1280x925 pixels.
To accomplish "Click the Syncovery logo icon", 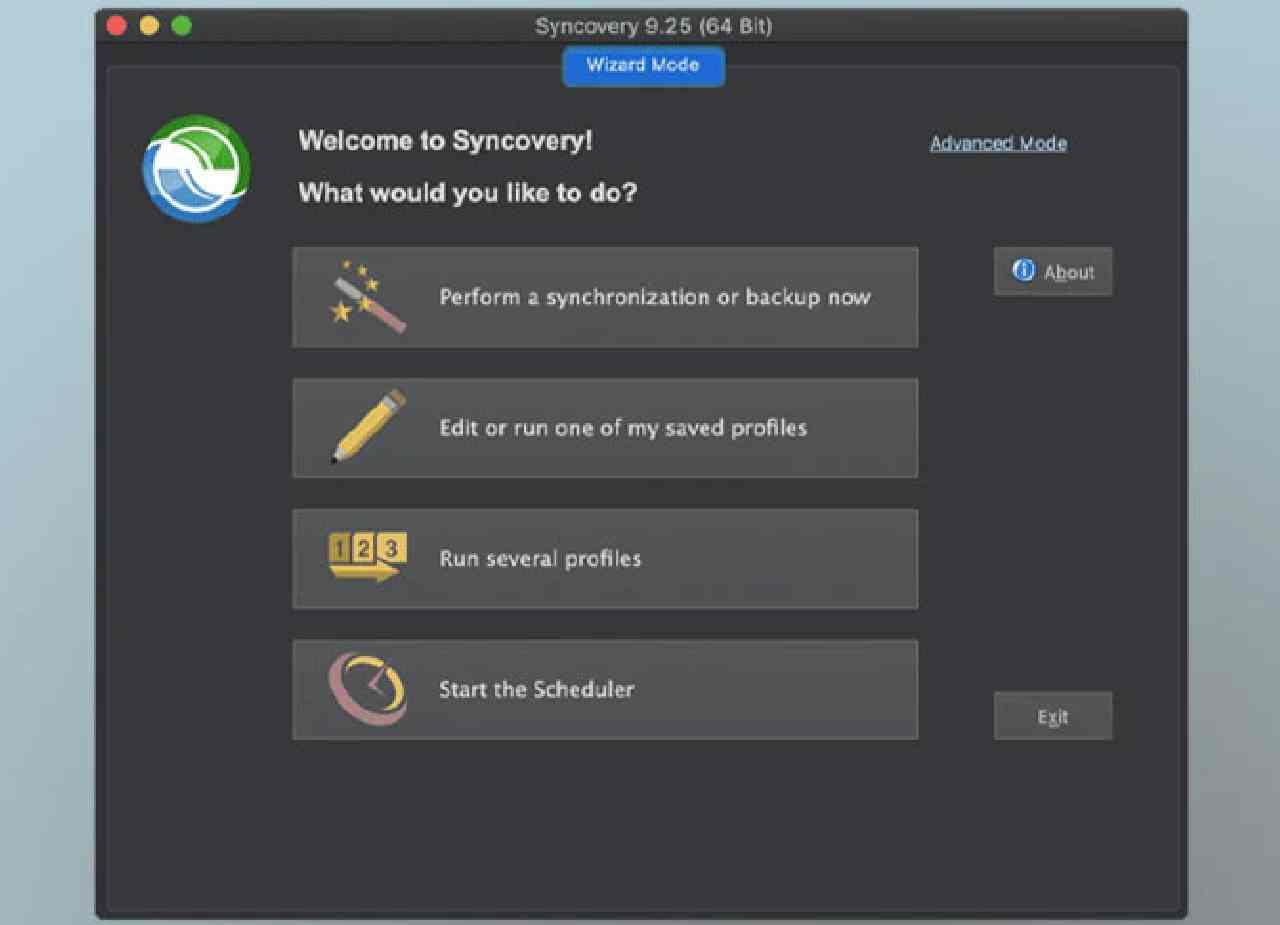I will click(x=196, y=168).
